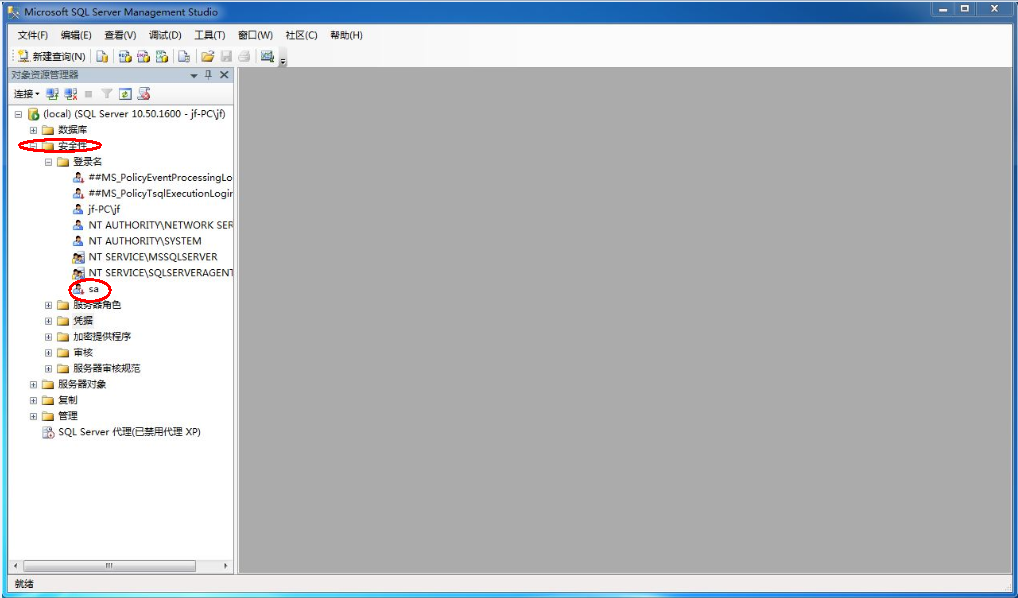Collapse the 登录名 folder node
The width and height of the screenshot is (1018, 598).
48,162
